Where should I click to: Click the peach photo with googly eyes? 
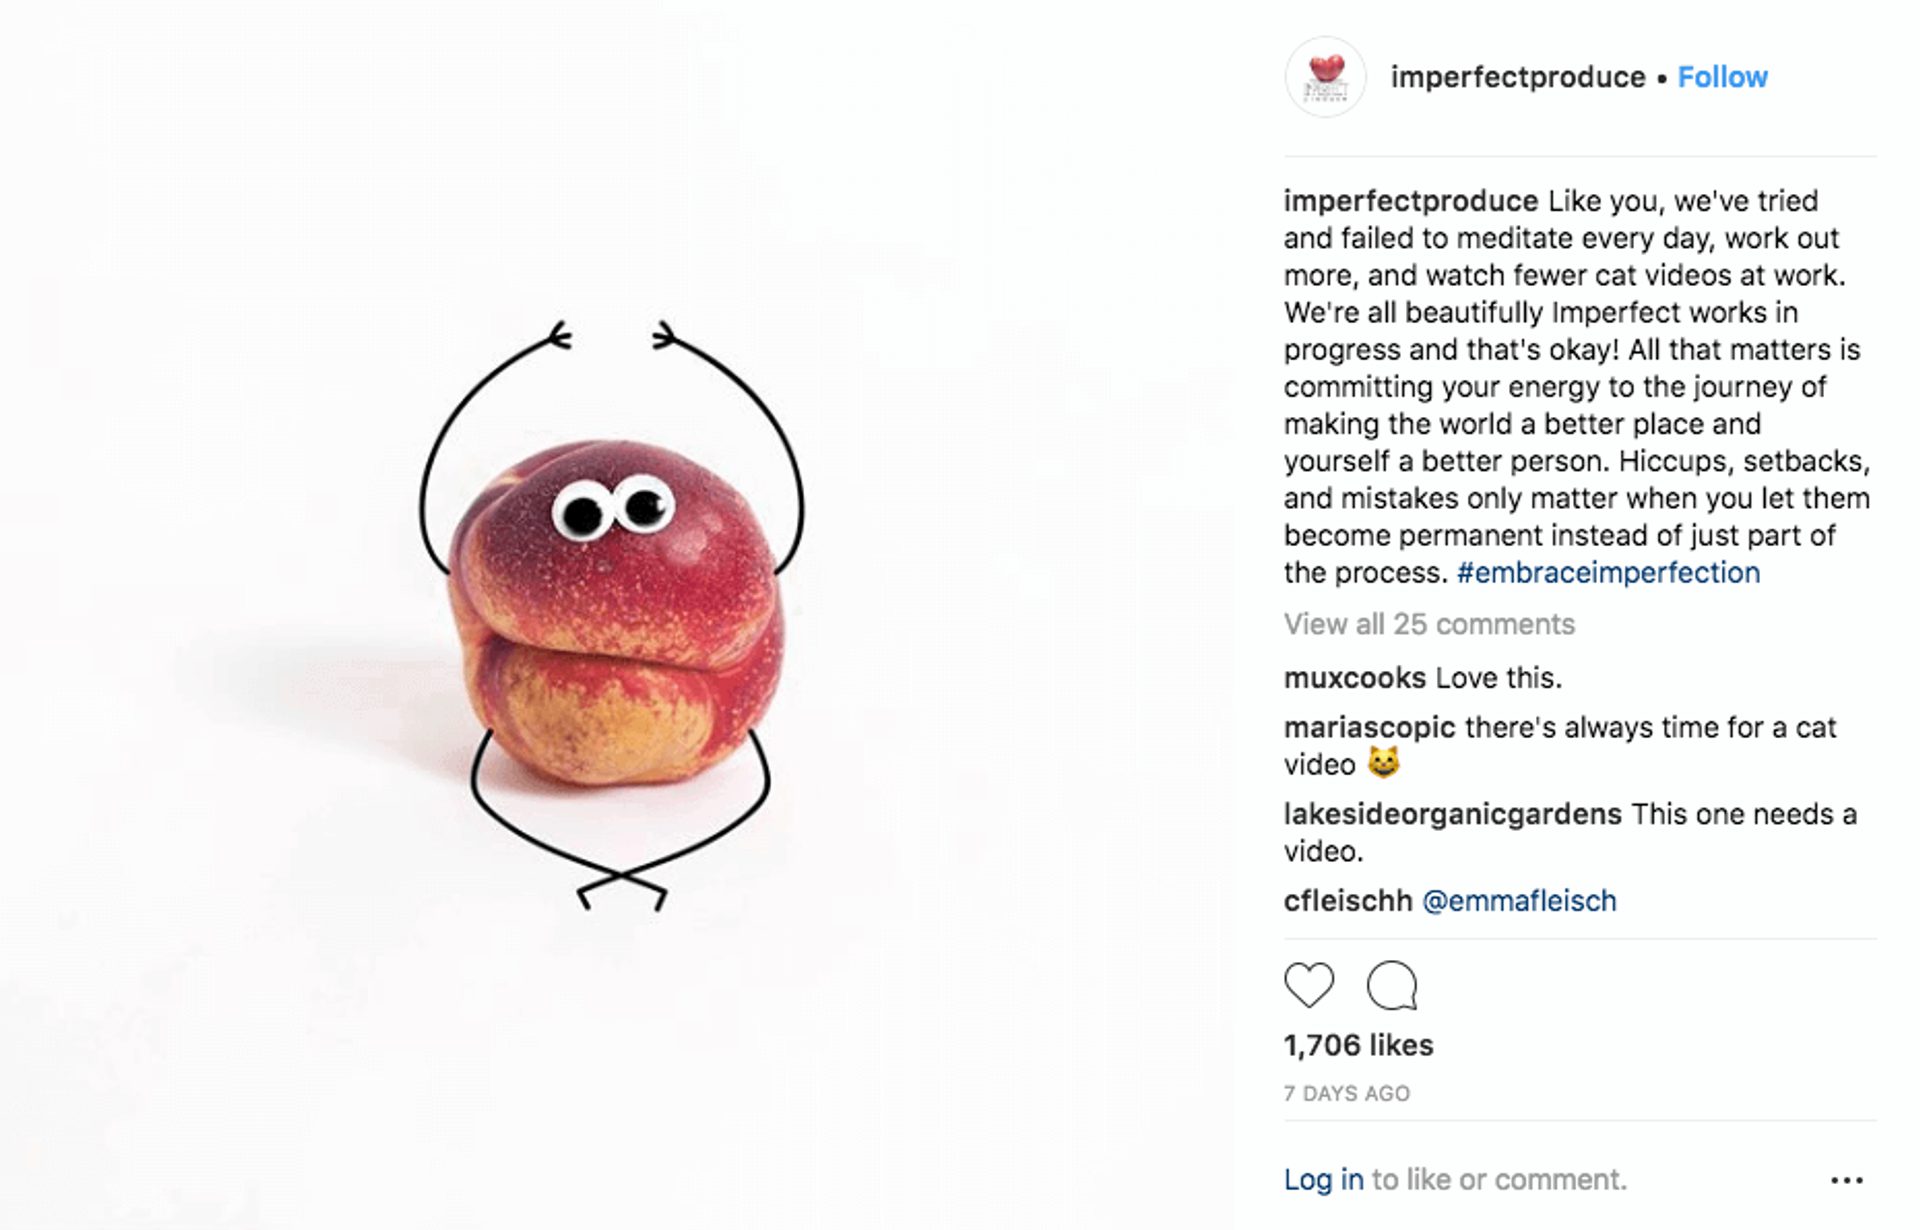point(615,610)
